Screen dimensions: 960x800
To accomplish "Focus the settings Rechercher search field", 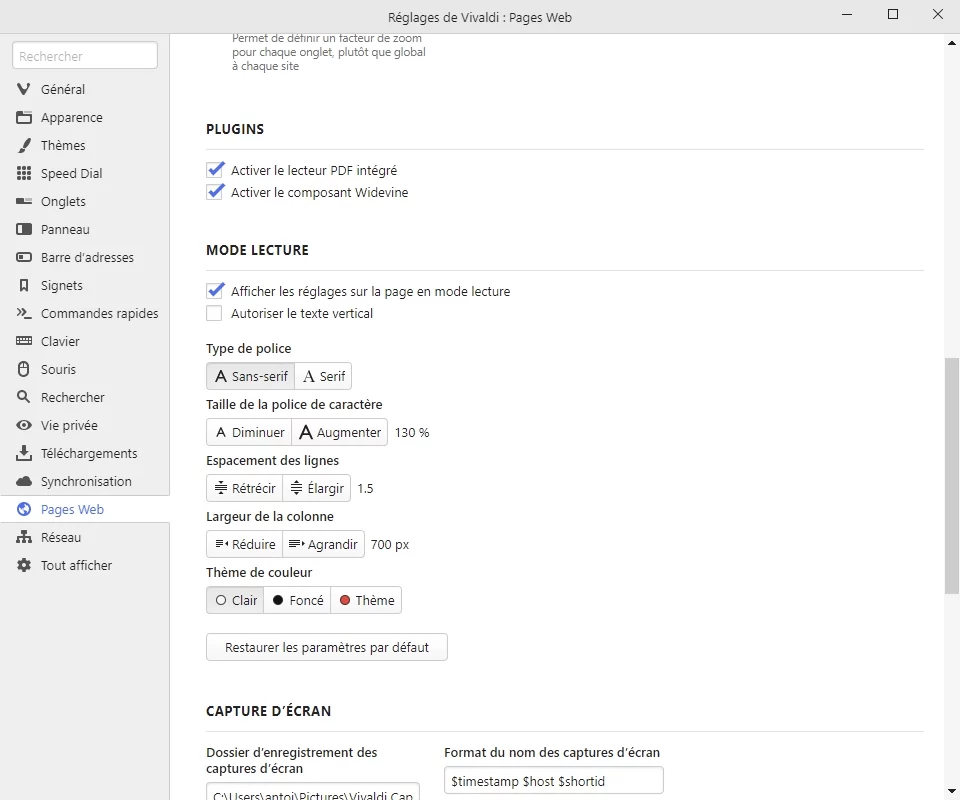I will point(85,56).
